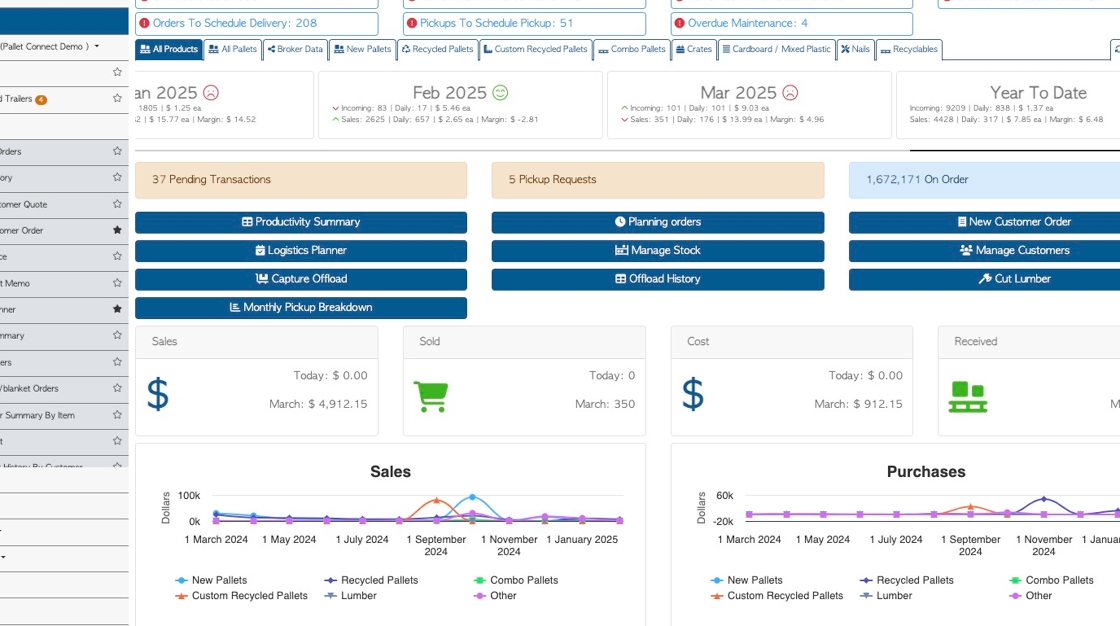Switch to the All Pallets tab
Image resolution: width=1120 pixels, height=626 pixels.
coord(233,49)
